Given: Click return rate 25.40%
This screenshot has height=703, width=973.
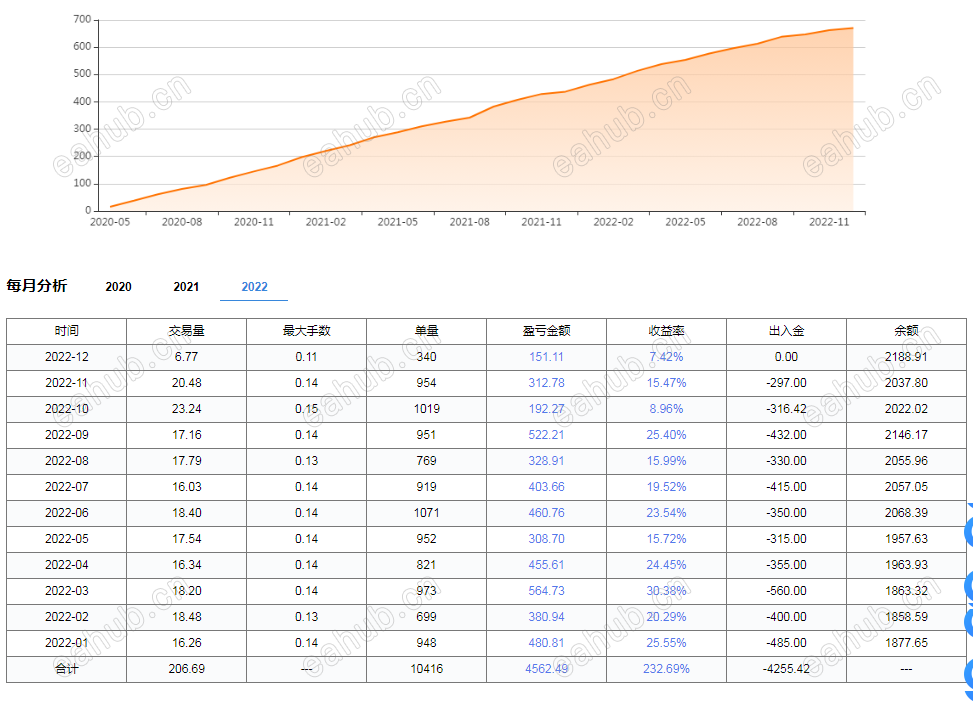Looking at the screenshot, I should (x=666, y=435).
